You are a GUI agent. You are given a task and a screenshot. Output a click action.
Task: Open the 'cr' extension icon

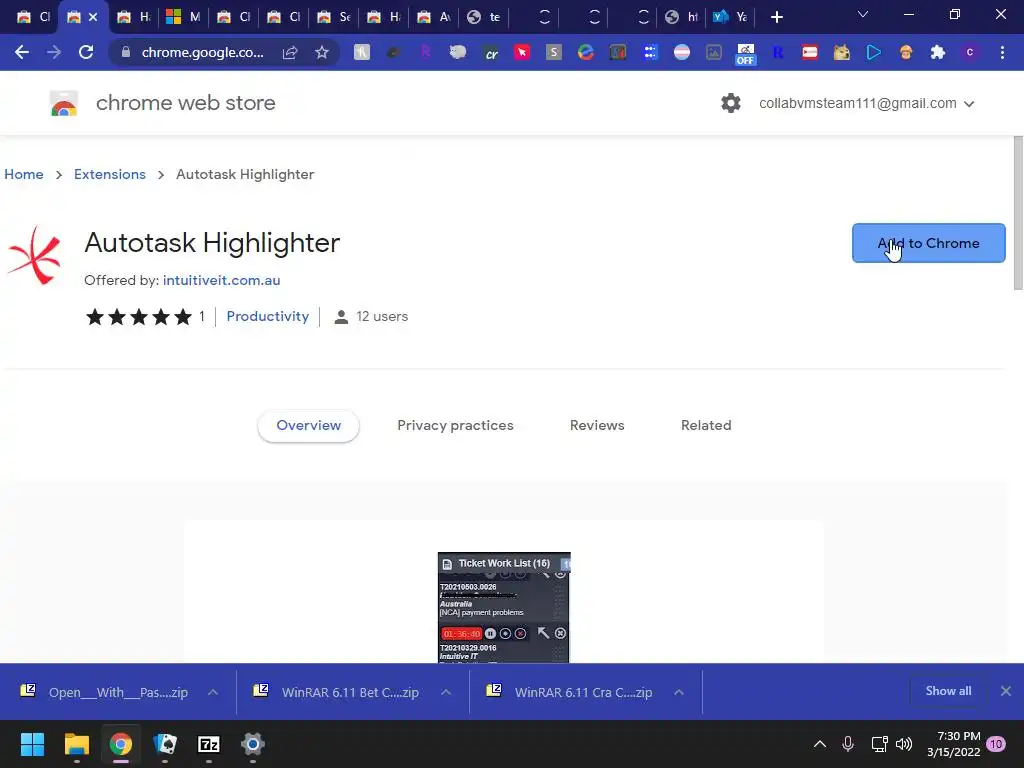(x=490, y=53)
